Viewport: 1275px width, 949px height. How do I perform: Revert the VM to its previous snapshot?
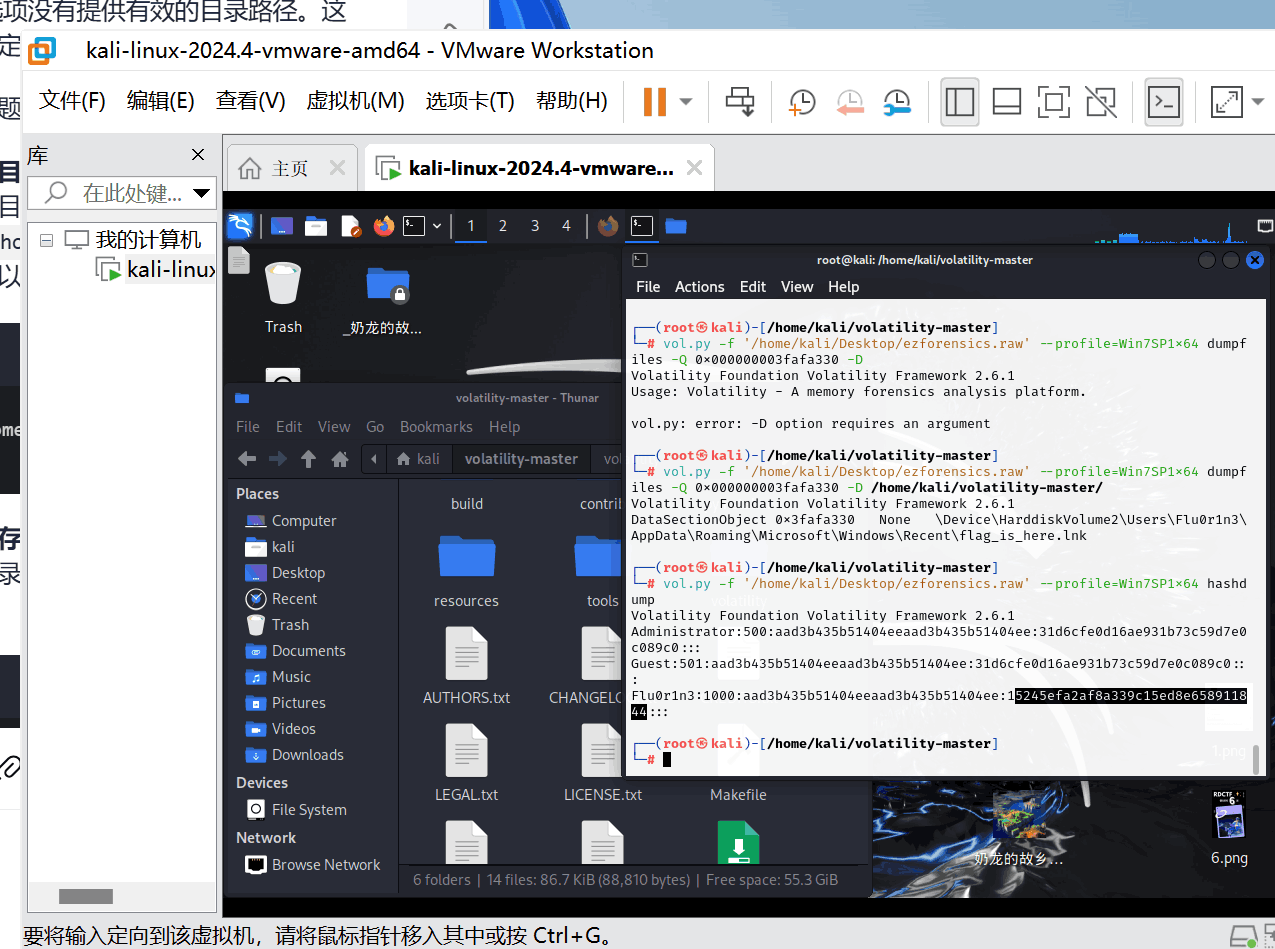850,101
